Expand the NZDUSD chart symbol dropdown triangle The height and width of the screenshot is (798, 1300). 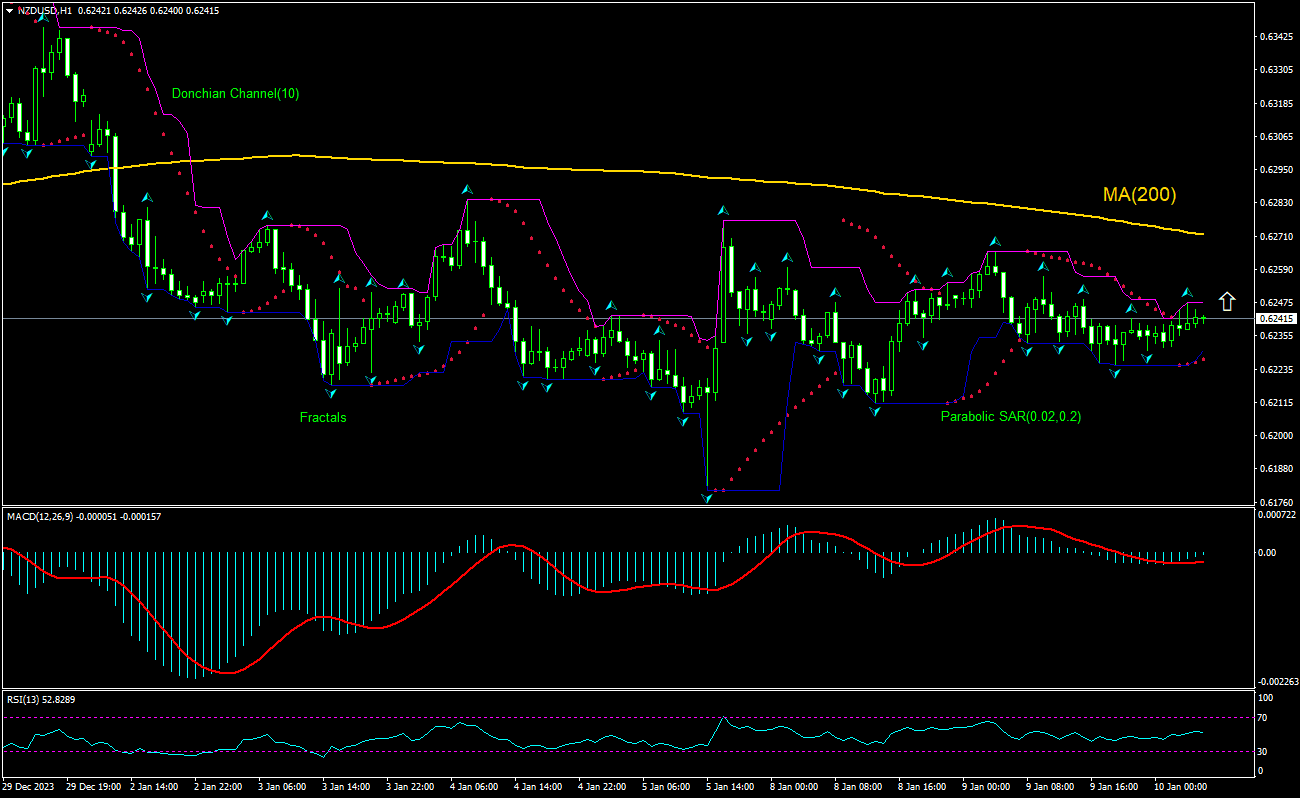click(10, 10)
